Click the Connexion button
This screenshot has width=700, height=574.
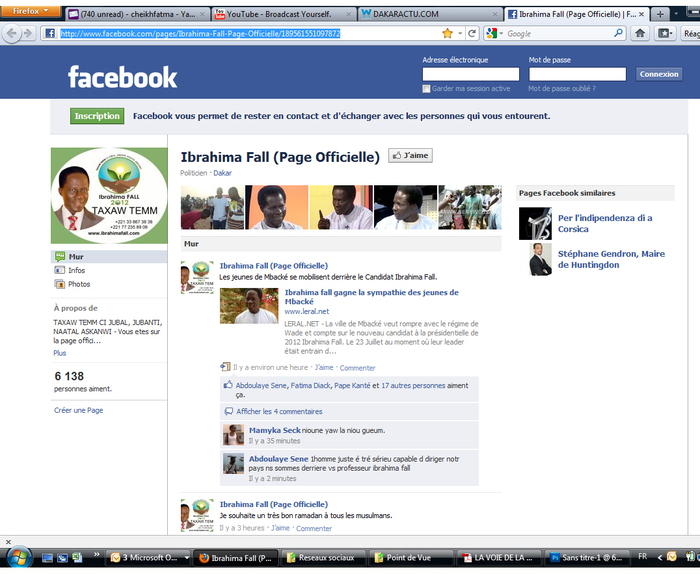(659, 74)
